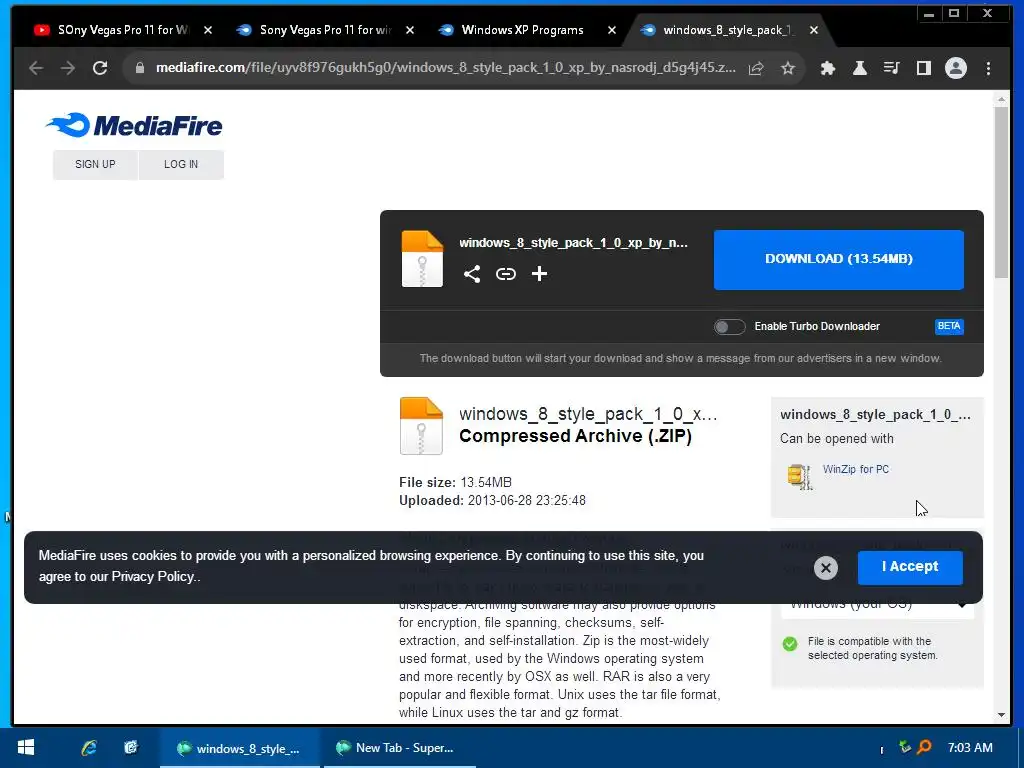Viewport: 1024px width, 768px height.
Task: Accept cookies with I Accept button
Action: click(x=910, y=567)
